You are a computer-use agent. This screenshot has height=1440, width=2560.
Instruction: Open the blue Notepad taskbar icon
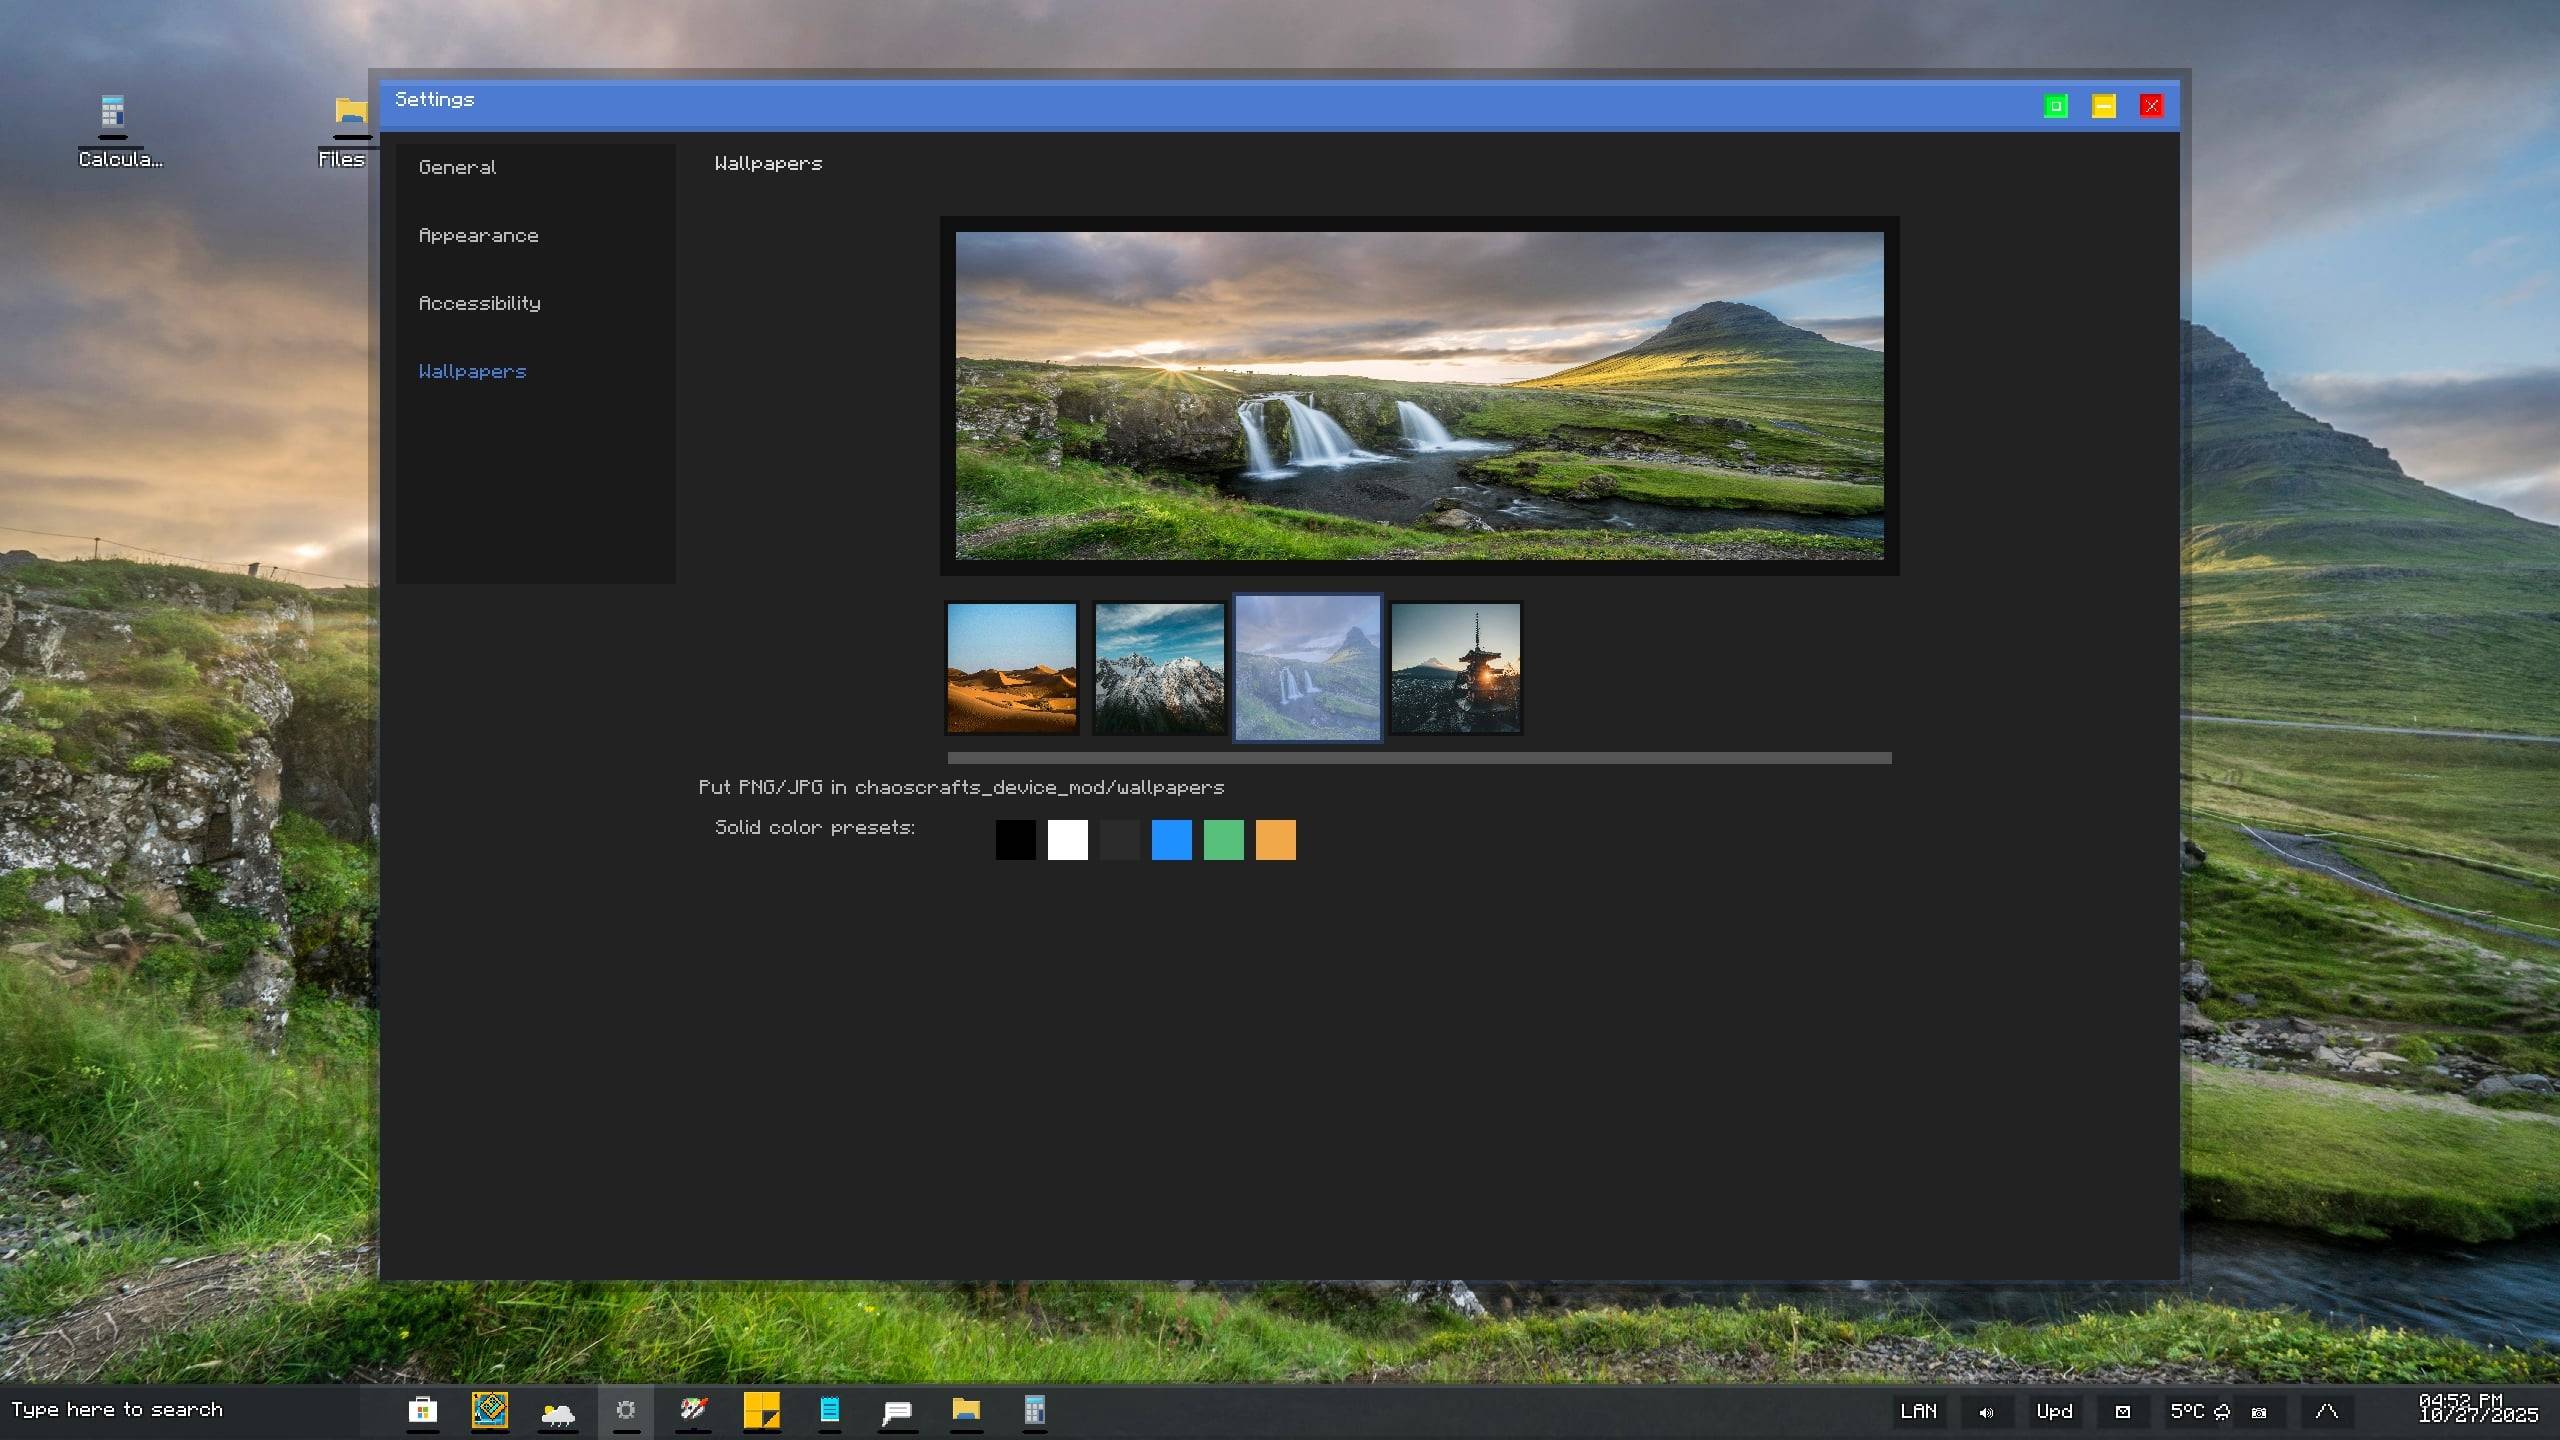pos(829,1411)
